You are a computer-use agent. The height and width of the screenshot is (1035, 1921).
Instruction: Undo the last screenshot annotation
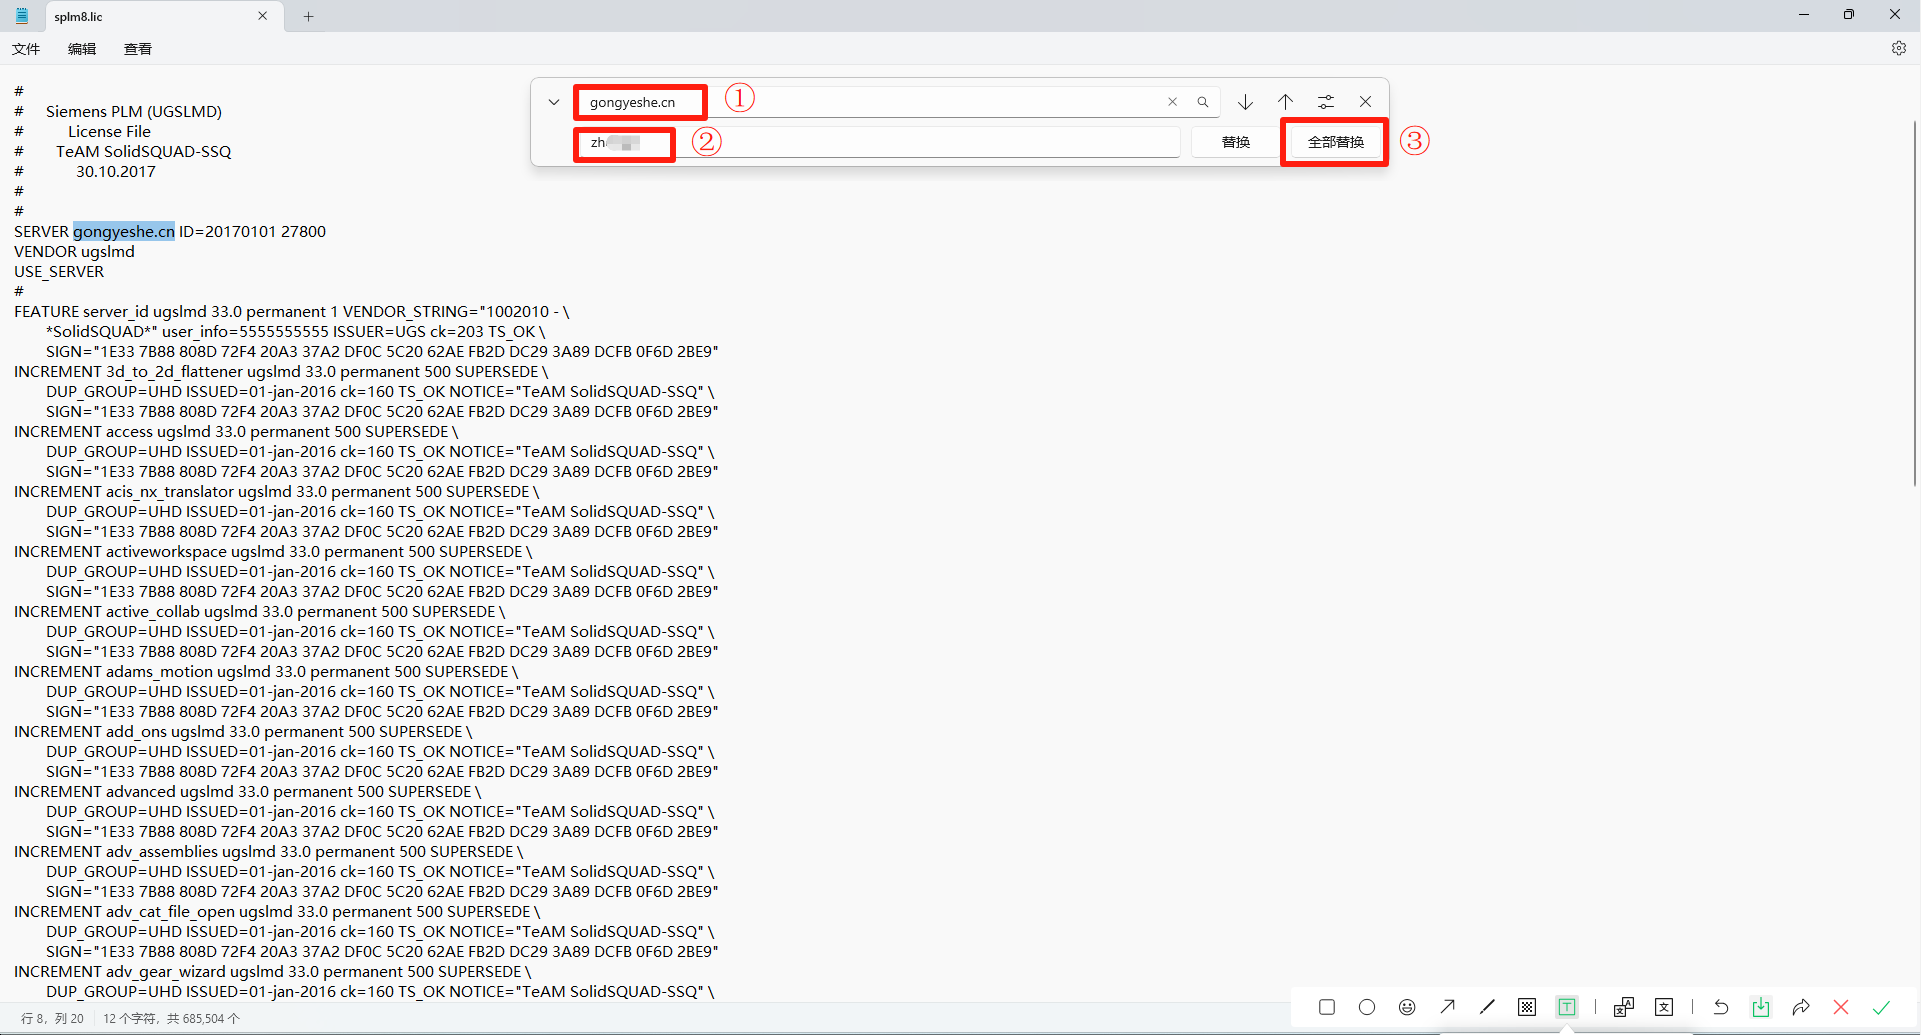(1721, 1007)
